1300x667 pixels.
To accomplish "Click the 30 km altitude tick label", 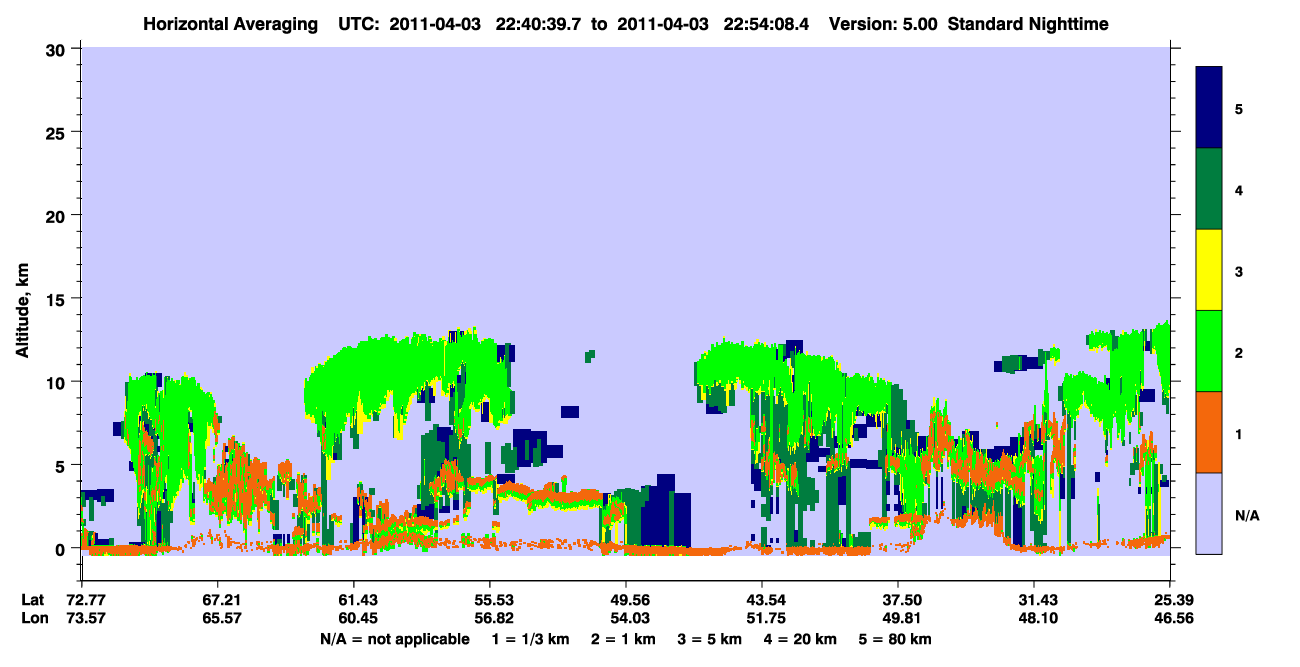I will (58, 49).
